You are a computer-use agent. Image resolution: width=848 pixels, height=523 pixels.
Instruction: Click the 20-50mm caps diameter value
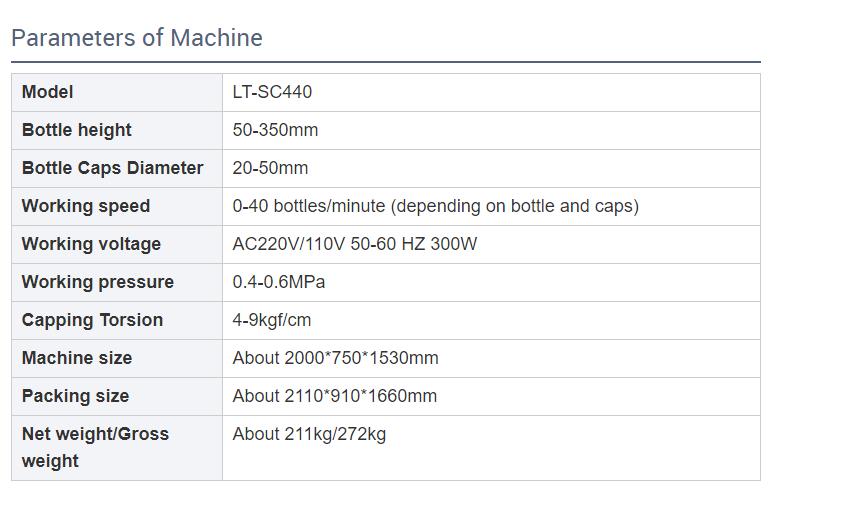click(x=270, y=168)
